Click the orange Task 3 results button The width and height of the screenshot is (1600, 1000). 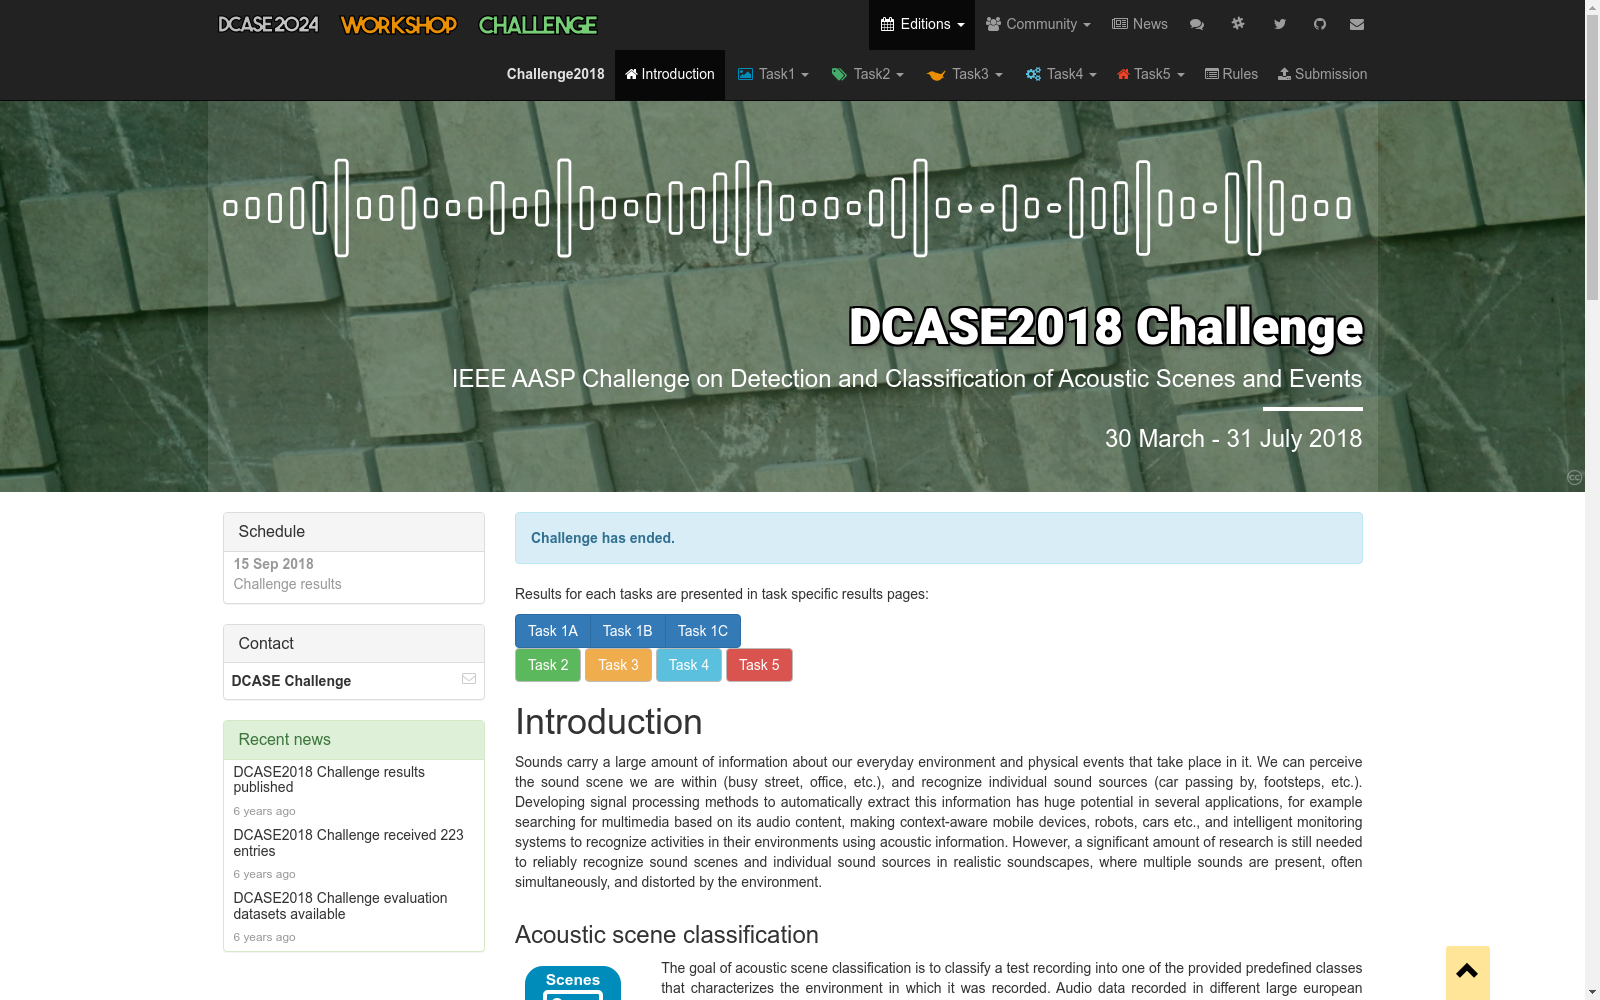(618, 665)
